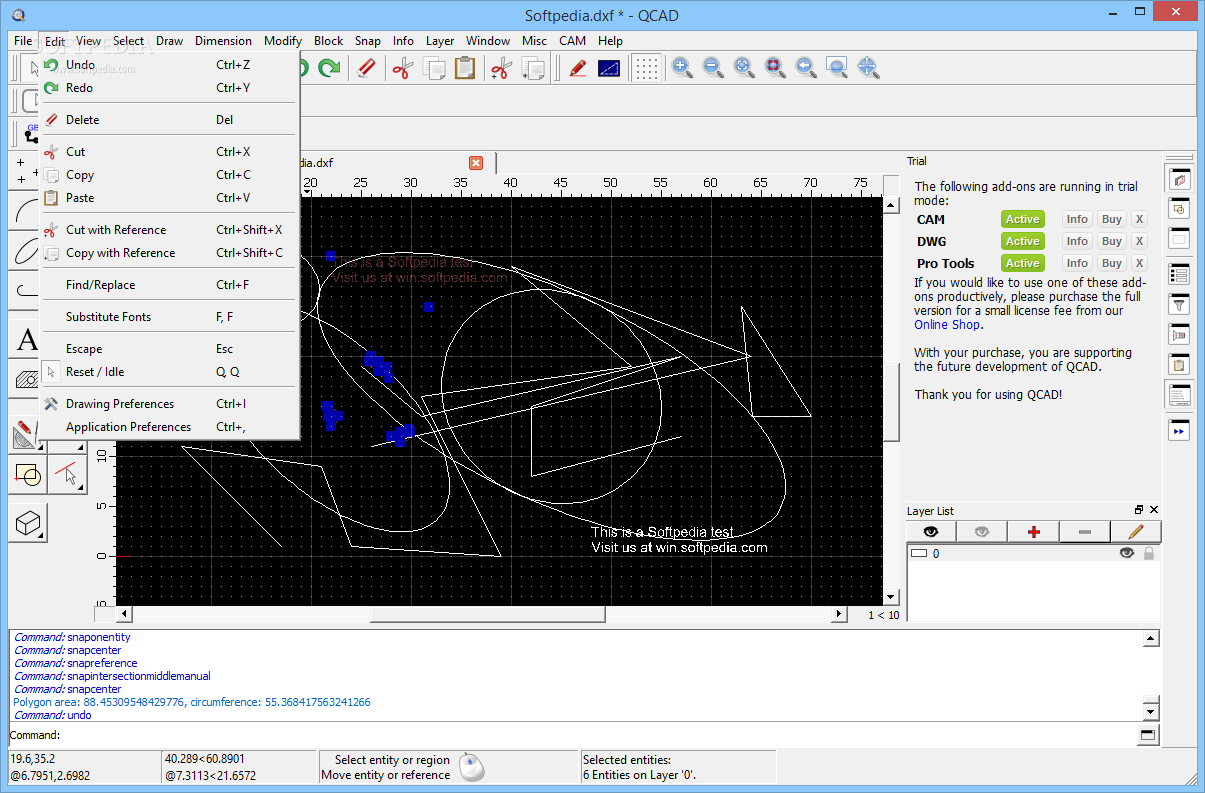
Task: Close the Softpedia.dxf document tab
Action: (x=476, y=162)
